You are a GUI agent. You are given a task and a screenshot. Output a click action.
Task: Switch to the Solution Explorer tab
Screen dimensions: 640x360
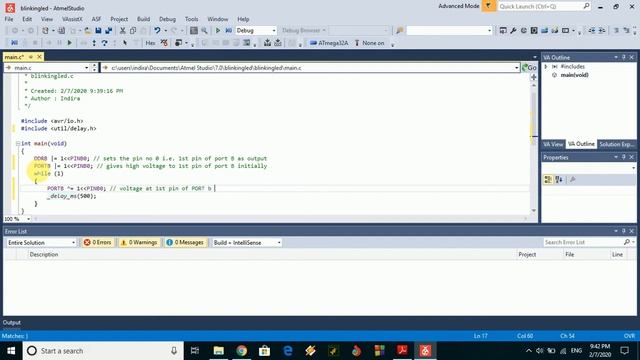click(x=616, y=144)
